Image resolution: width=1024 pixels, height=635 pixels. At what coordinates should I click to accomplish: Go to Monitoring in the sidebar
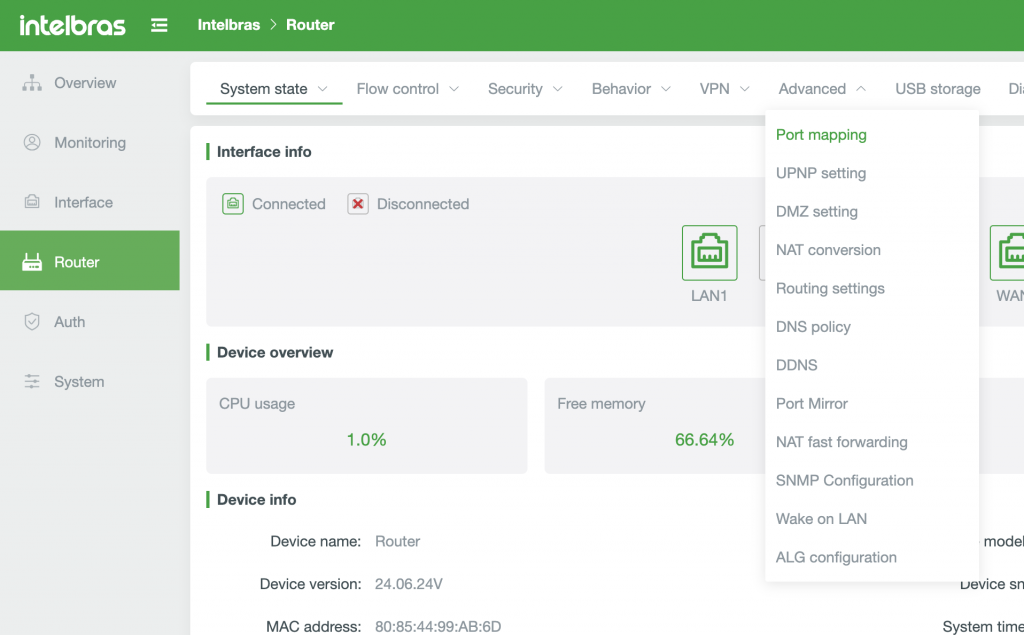[x=90, y=142]
